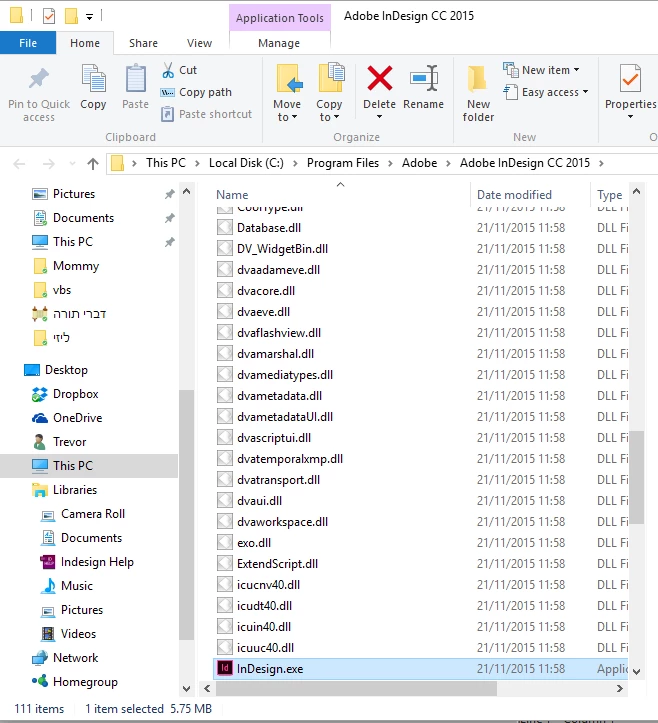Open the File menu tab
Image resolution: width=658 pixels, height=723 pixels.
pos(28,43)
